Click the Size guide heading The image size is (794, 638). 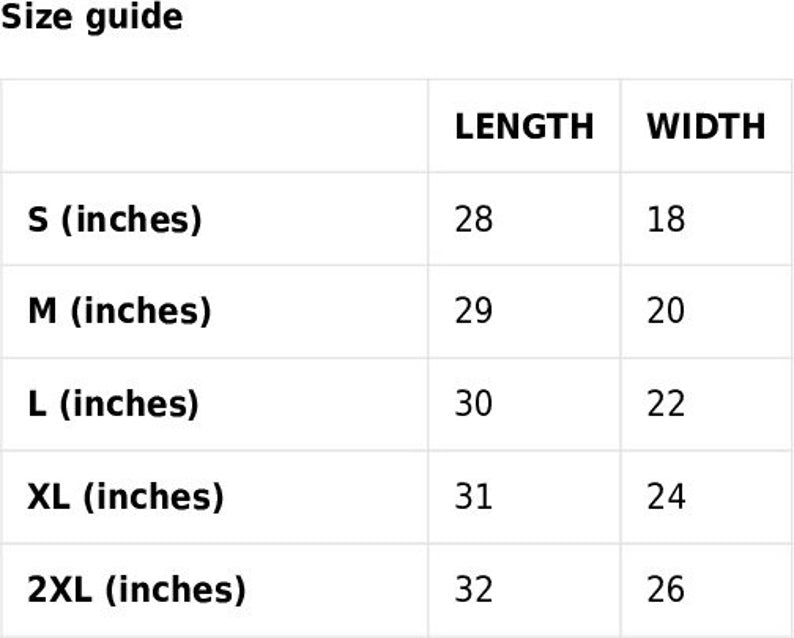92,18
